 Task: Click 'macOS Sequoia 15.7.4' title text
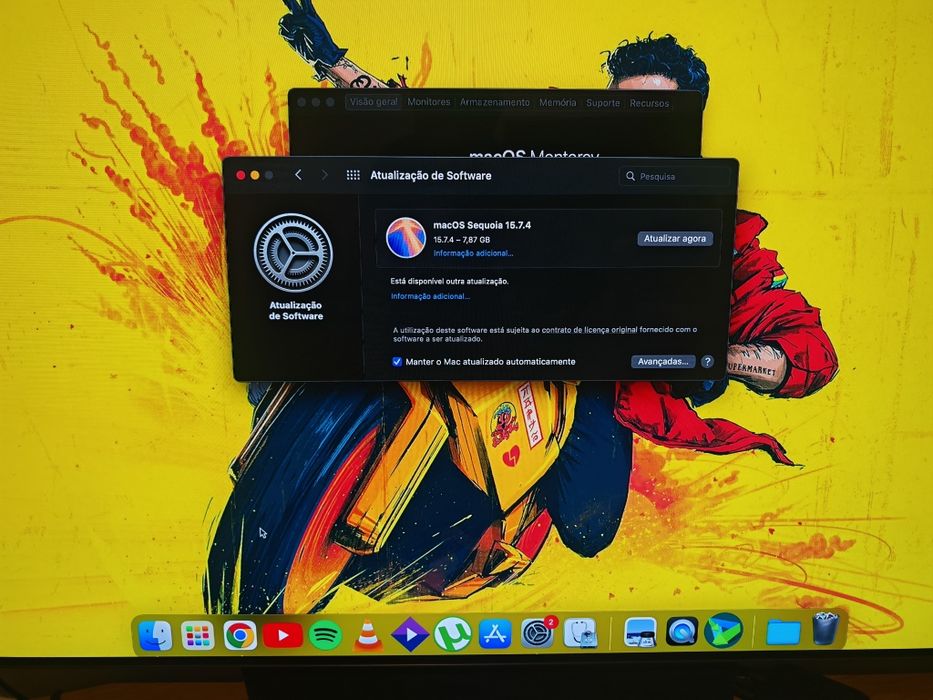click(482, 225)
